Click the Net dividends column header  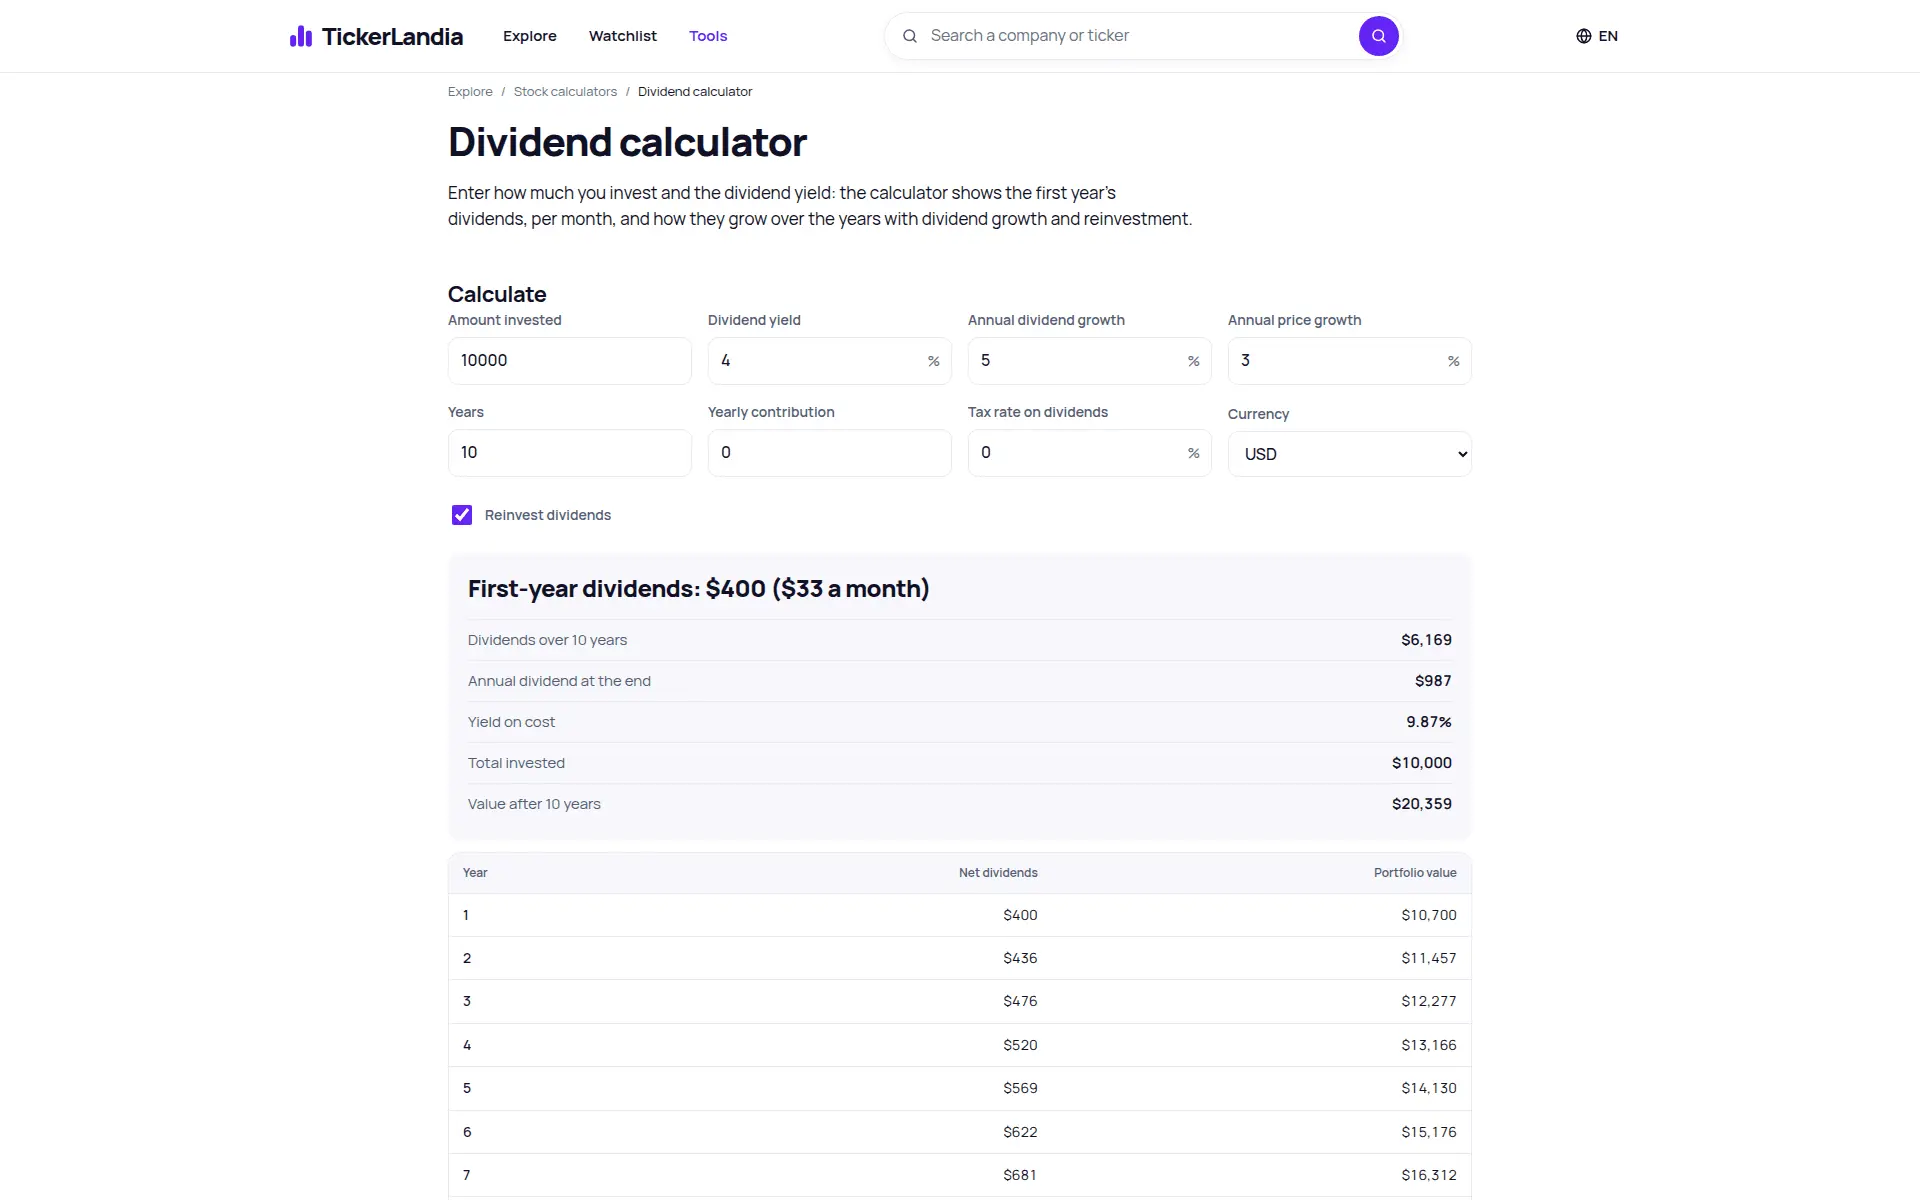point(998,873)
